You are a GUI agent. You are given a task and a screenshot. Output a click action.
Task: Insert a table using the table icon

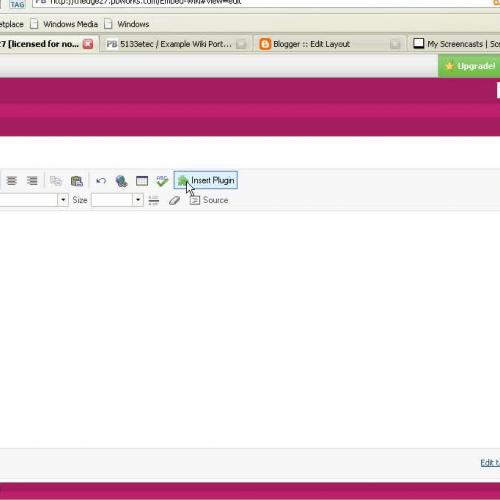click(142, 181)
